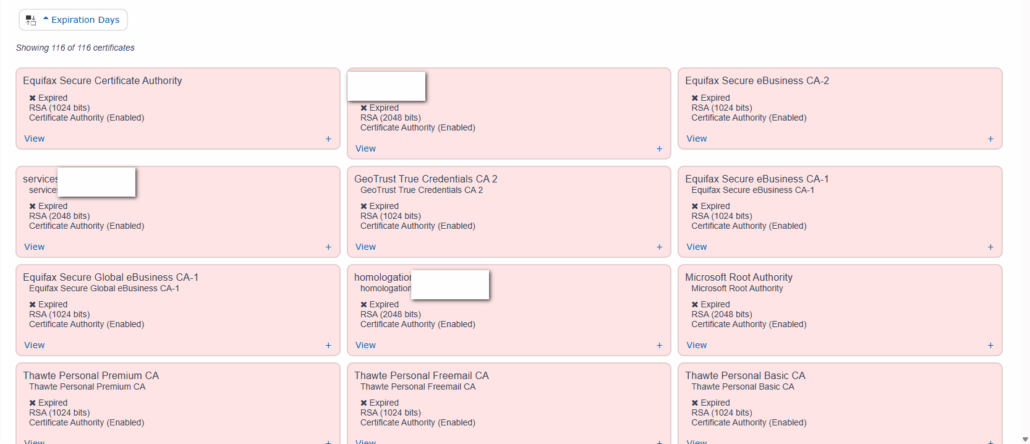Expand plus on Microsoft Root Authority card
Viewport: 1030px width, 444px height.
coord(990,346)
